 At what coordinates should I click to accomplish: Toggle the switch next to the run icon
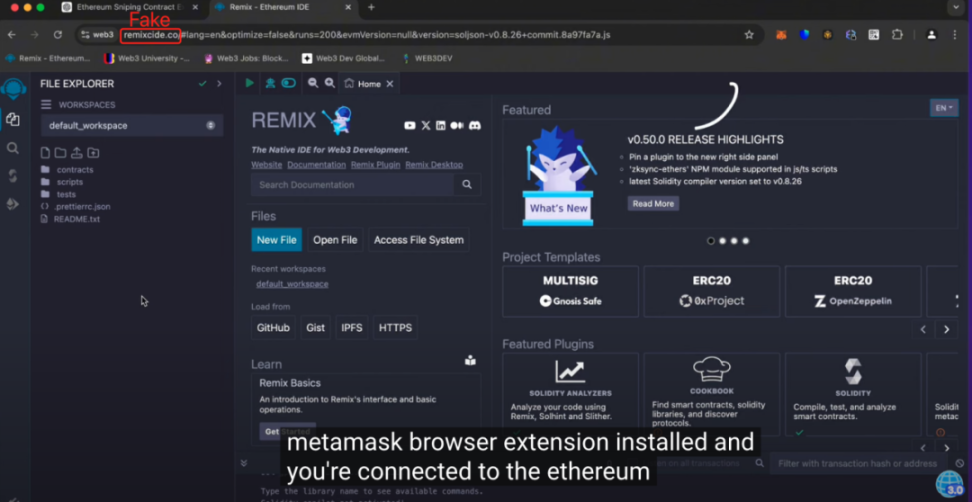[288, 83]
